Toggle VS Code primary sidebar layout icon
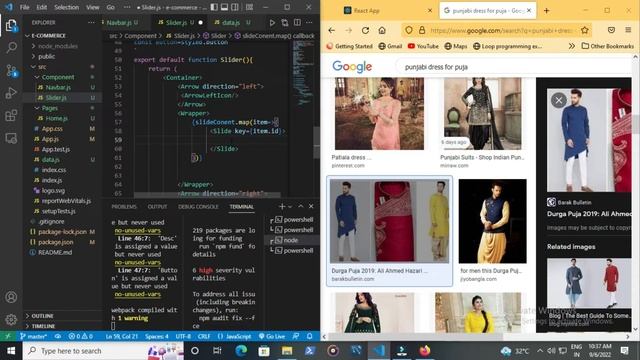Viewport: 640px width, 360px height. pyautogui.click(x=214, y=7)
